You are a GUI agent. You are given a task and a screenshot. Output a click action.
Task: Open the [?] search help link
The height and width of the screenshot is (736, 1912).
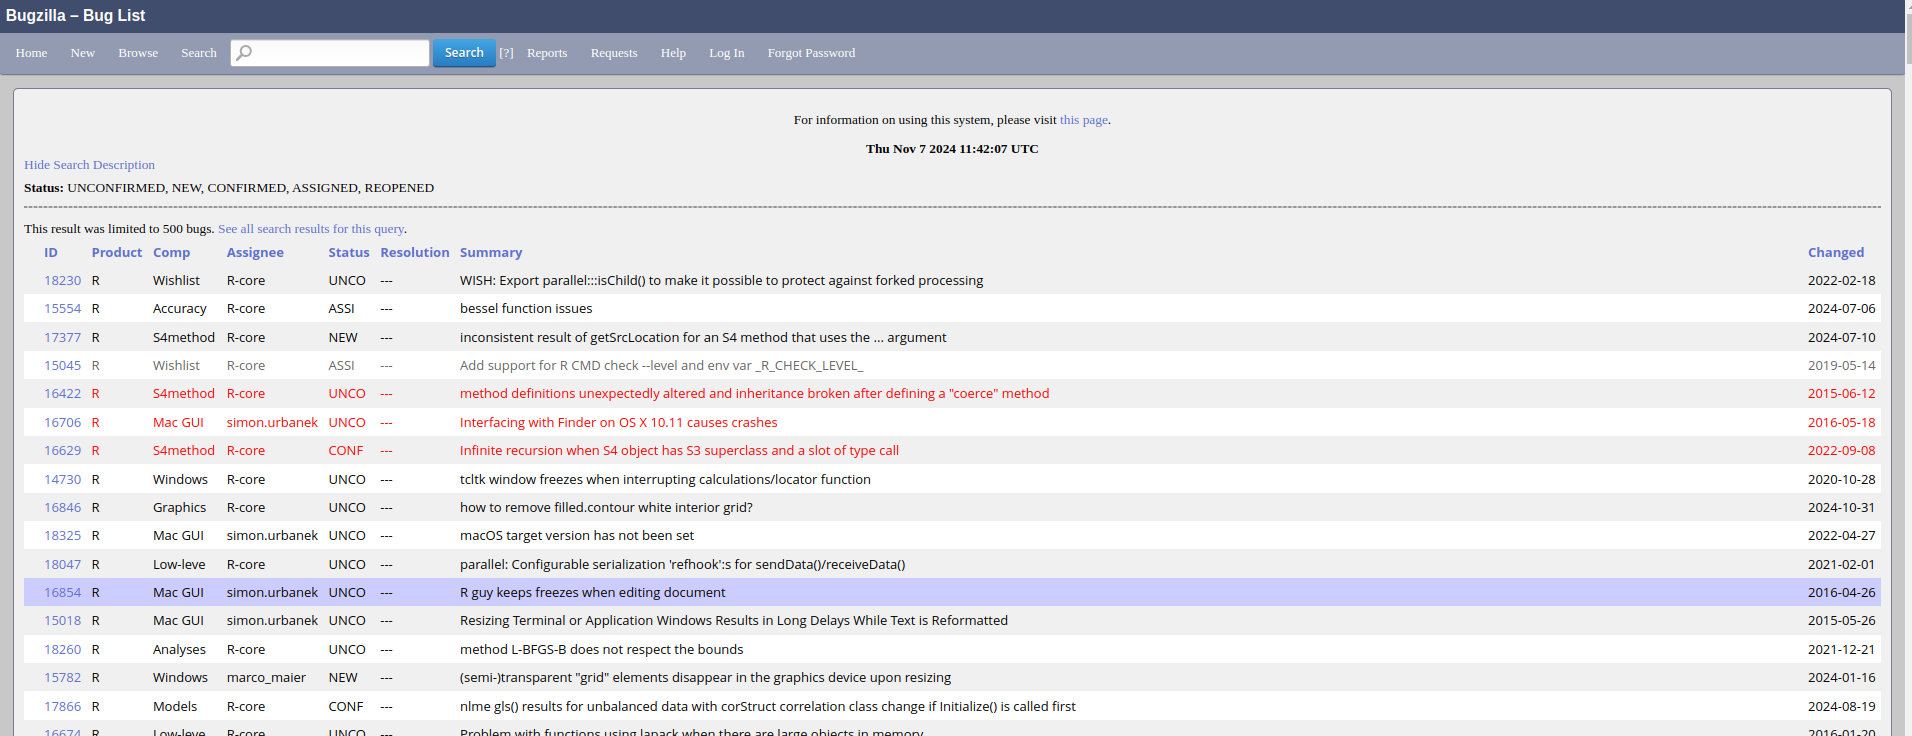[506, 53]
